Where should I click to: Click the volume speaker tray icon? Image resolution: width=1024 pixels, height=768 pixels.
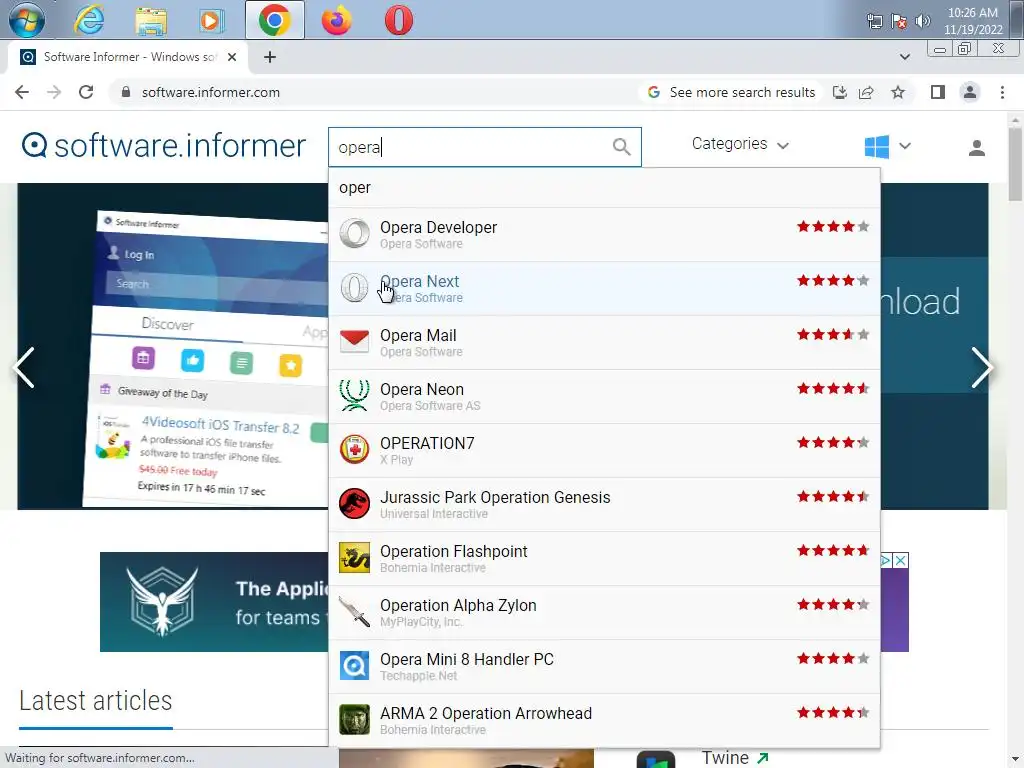[x=922, y=21]
